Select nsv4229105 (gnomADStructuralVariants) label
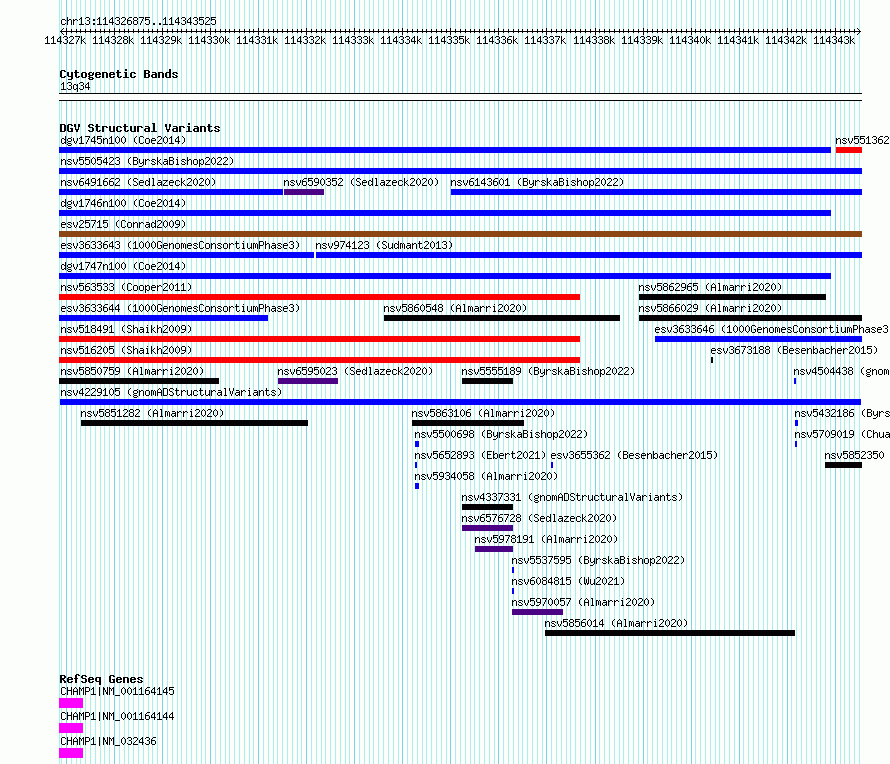The width and height of the screenshot is (890, 764). tap(171, 392)
